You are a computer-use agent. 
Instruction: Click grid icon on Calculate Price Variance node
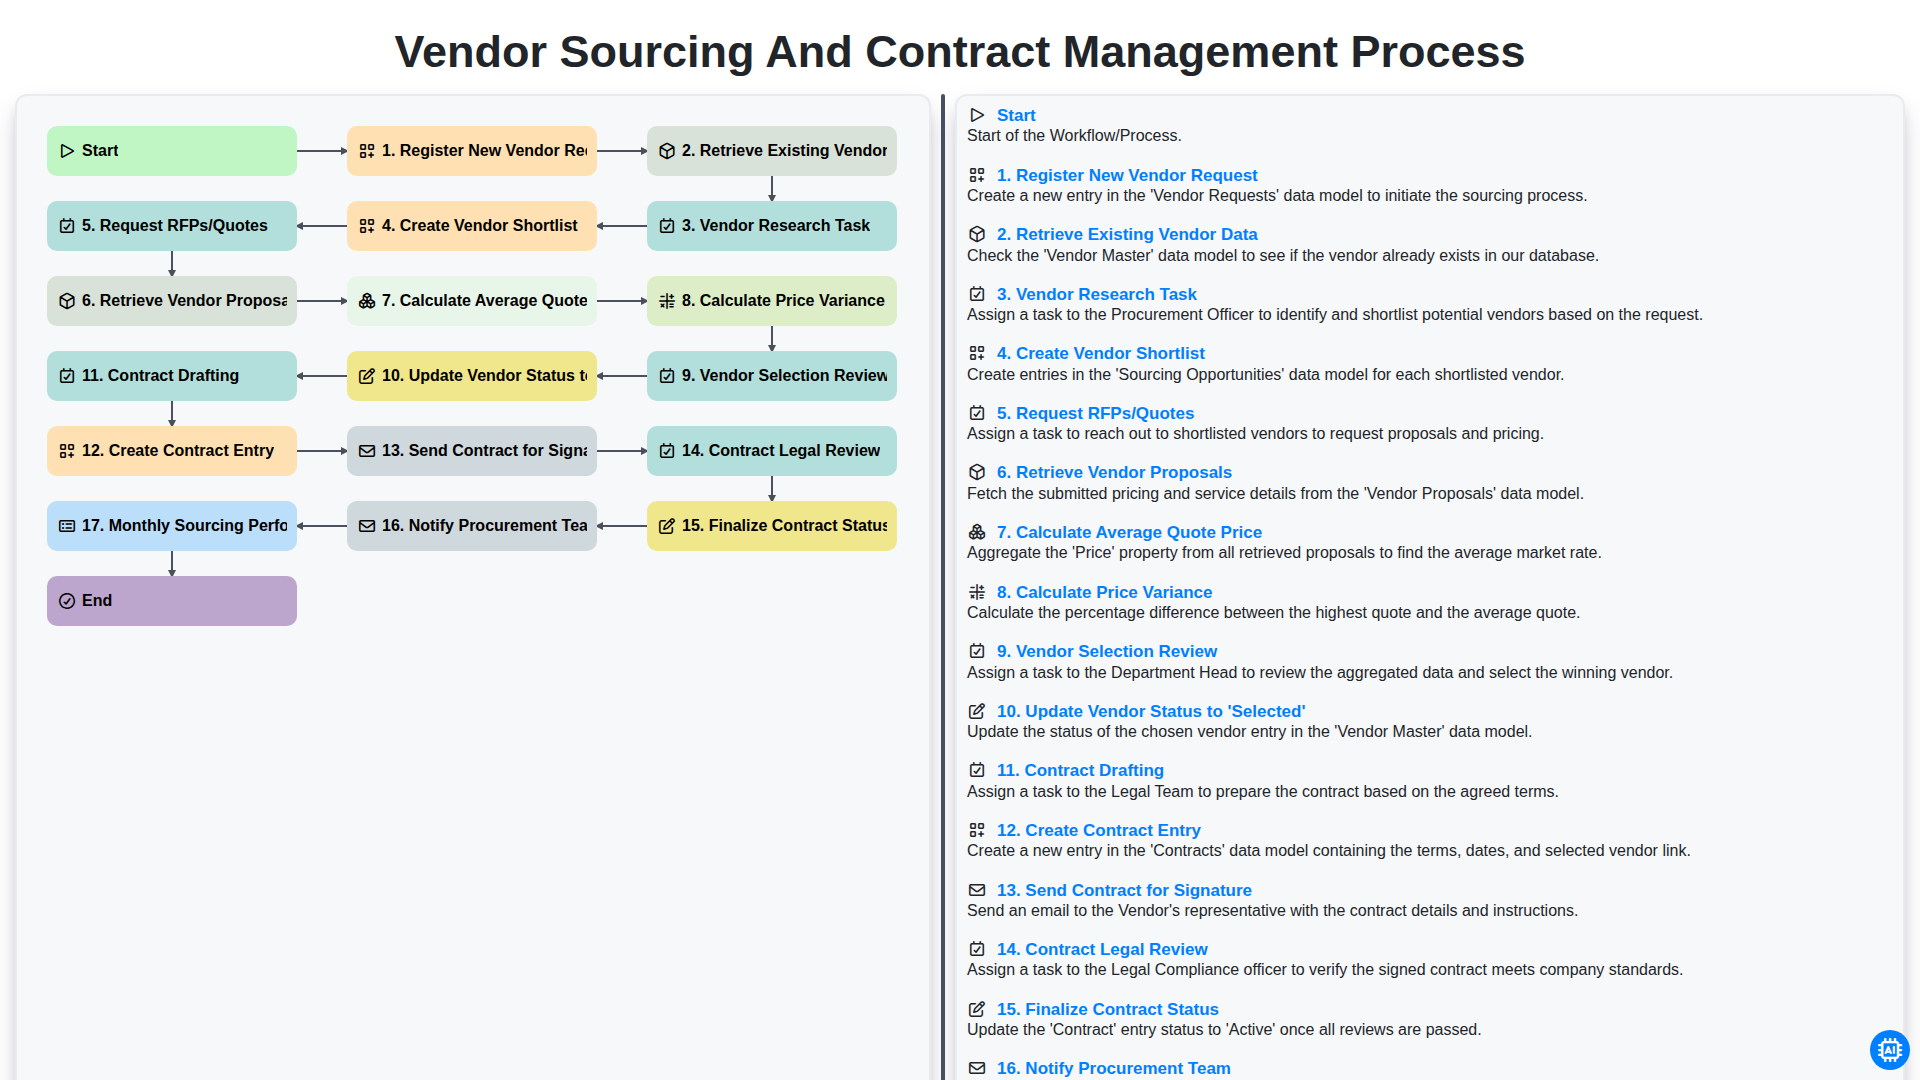pos(667,301)
